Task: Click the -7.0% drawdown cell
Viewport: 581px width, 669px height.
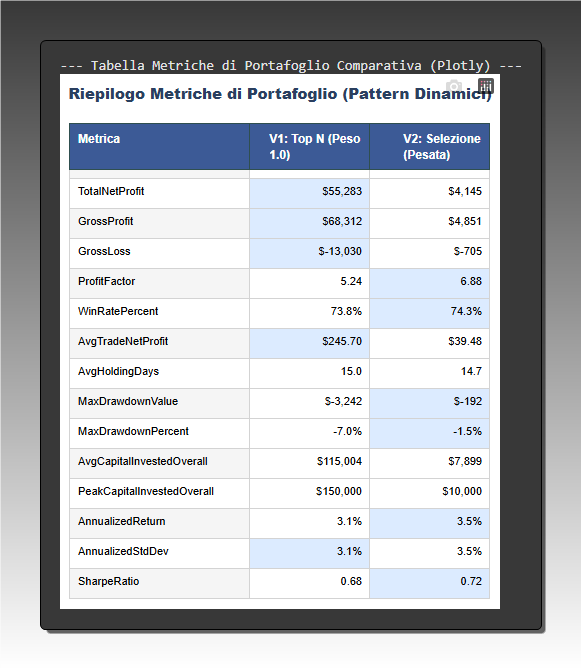Action: pos(309,433)
